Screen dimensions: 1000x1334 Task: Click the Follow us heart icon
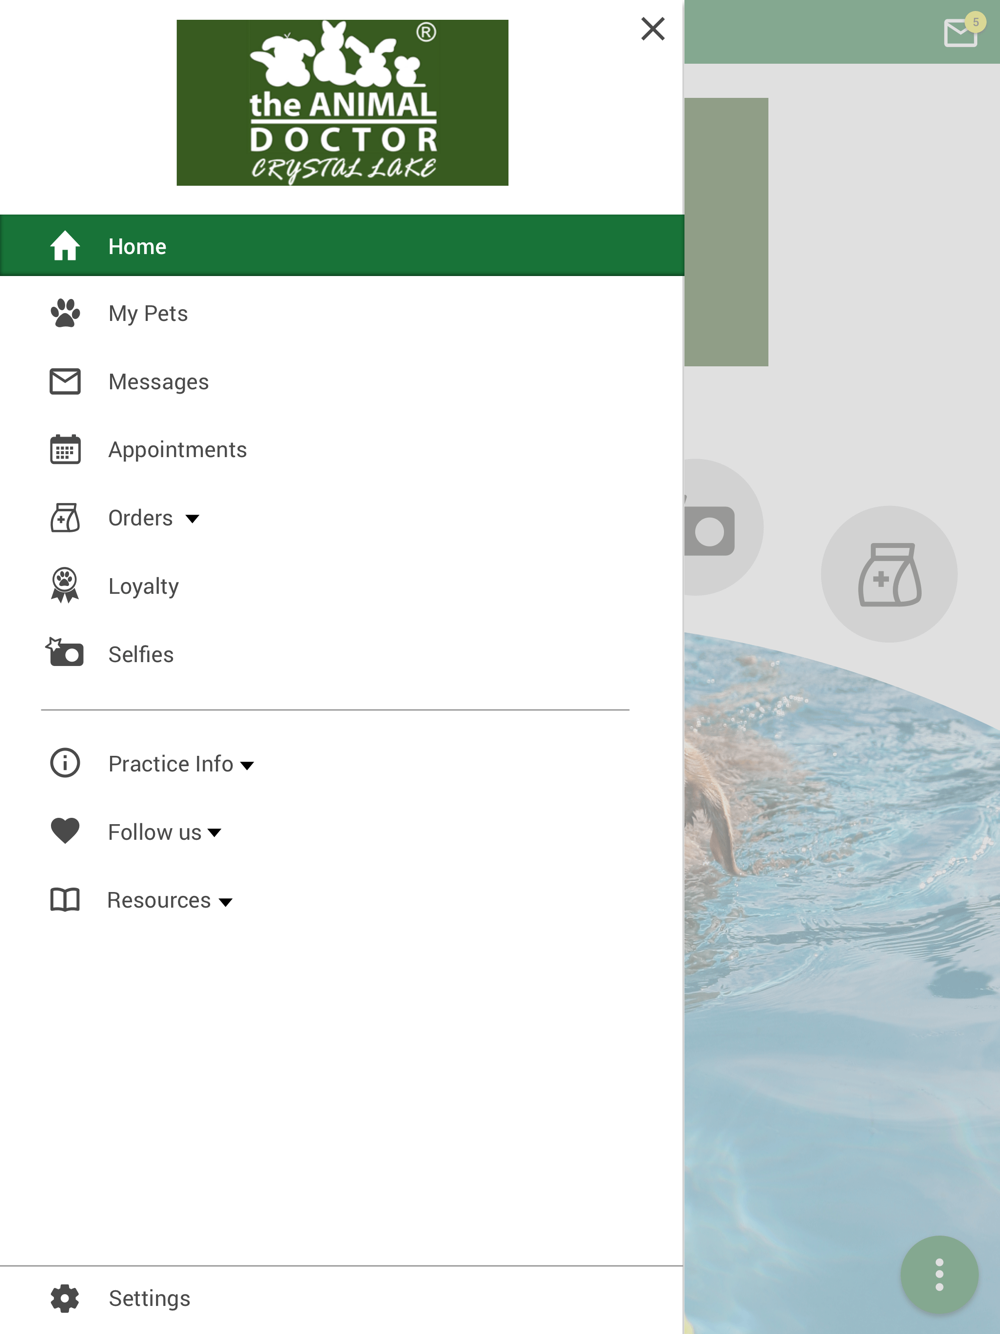(65, 831)
